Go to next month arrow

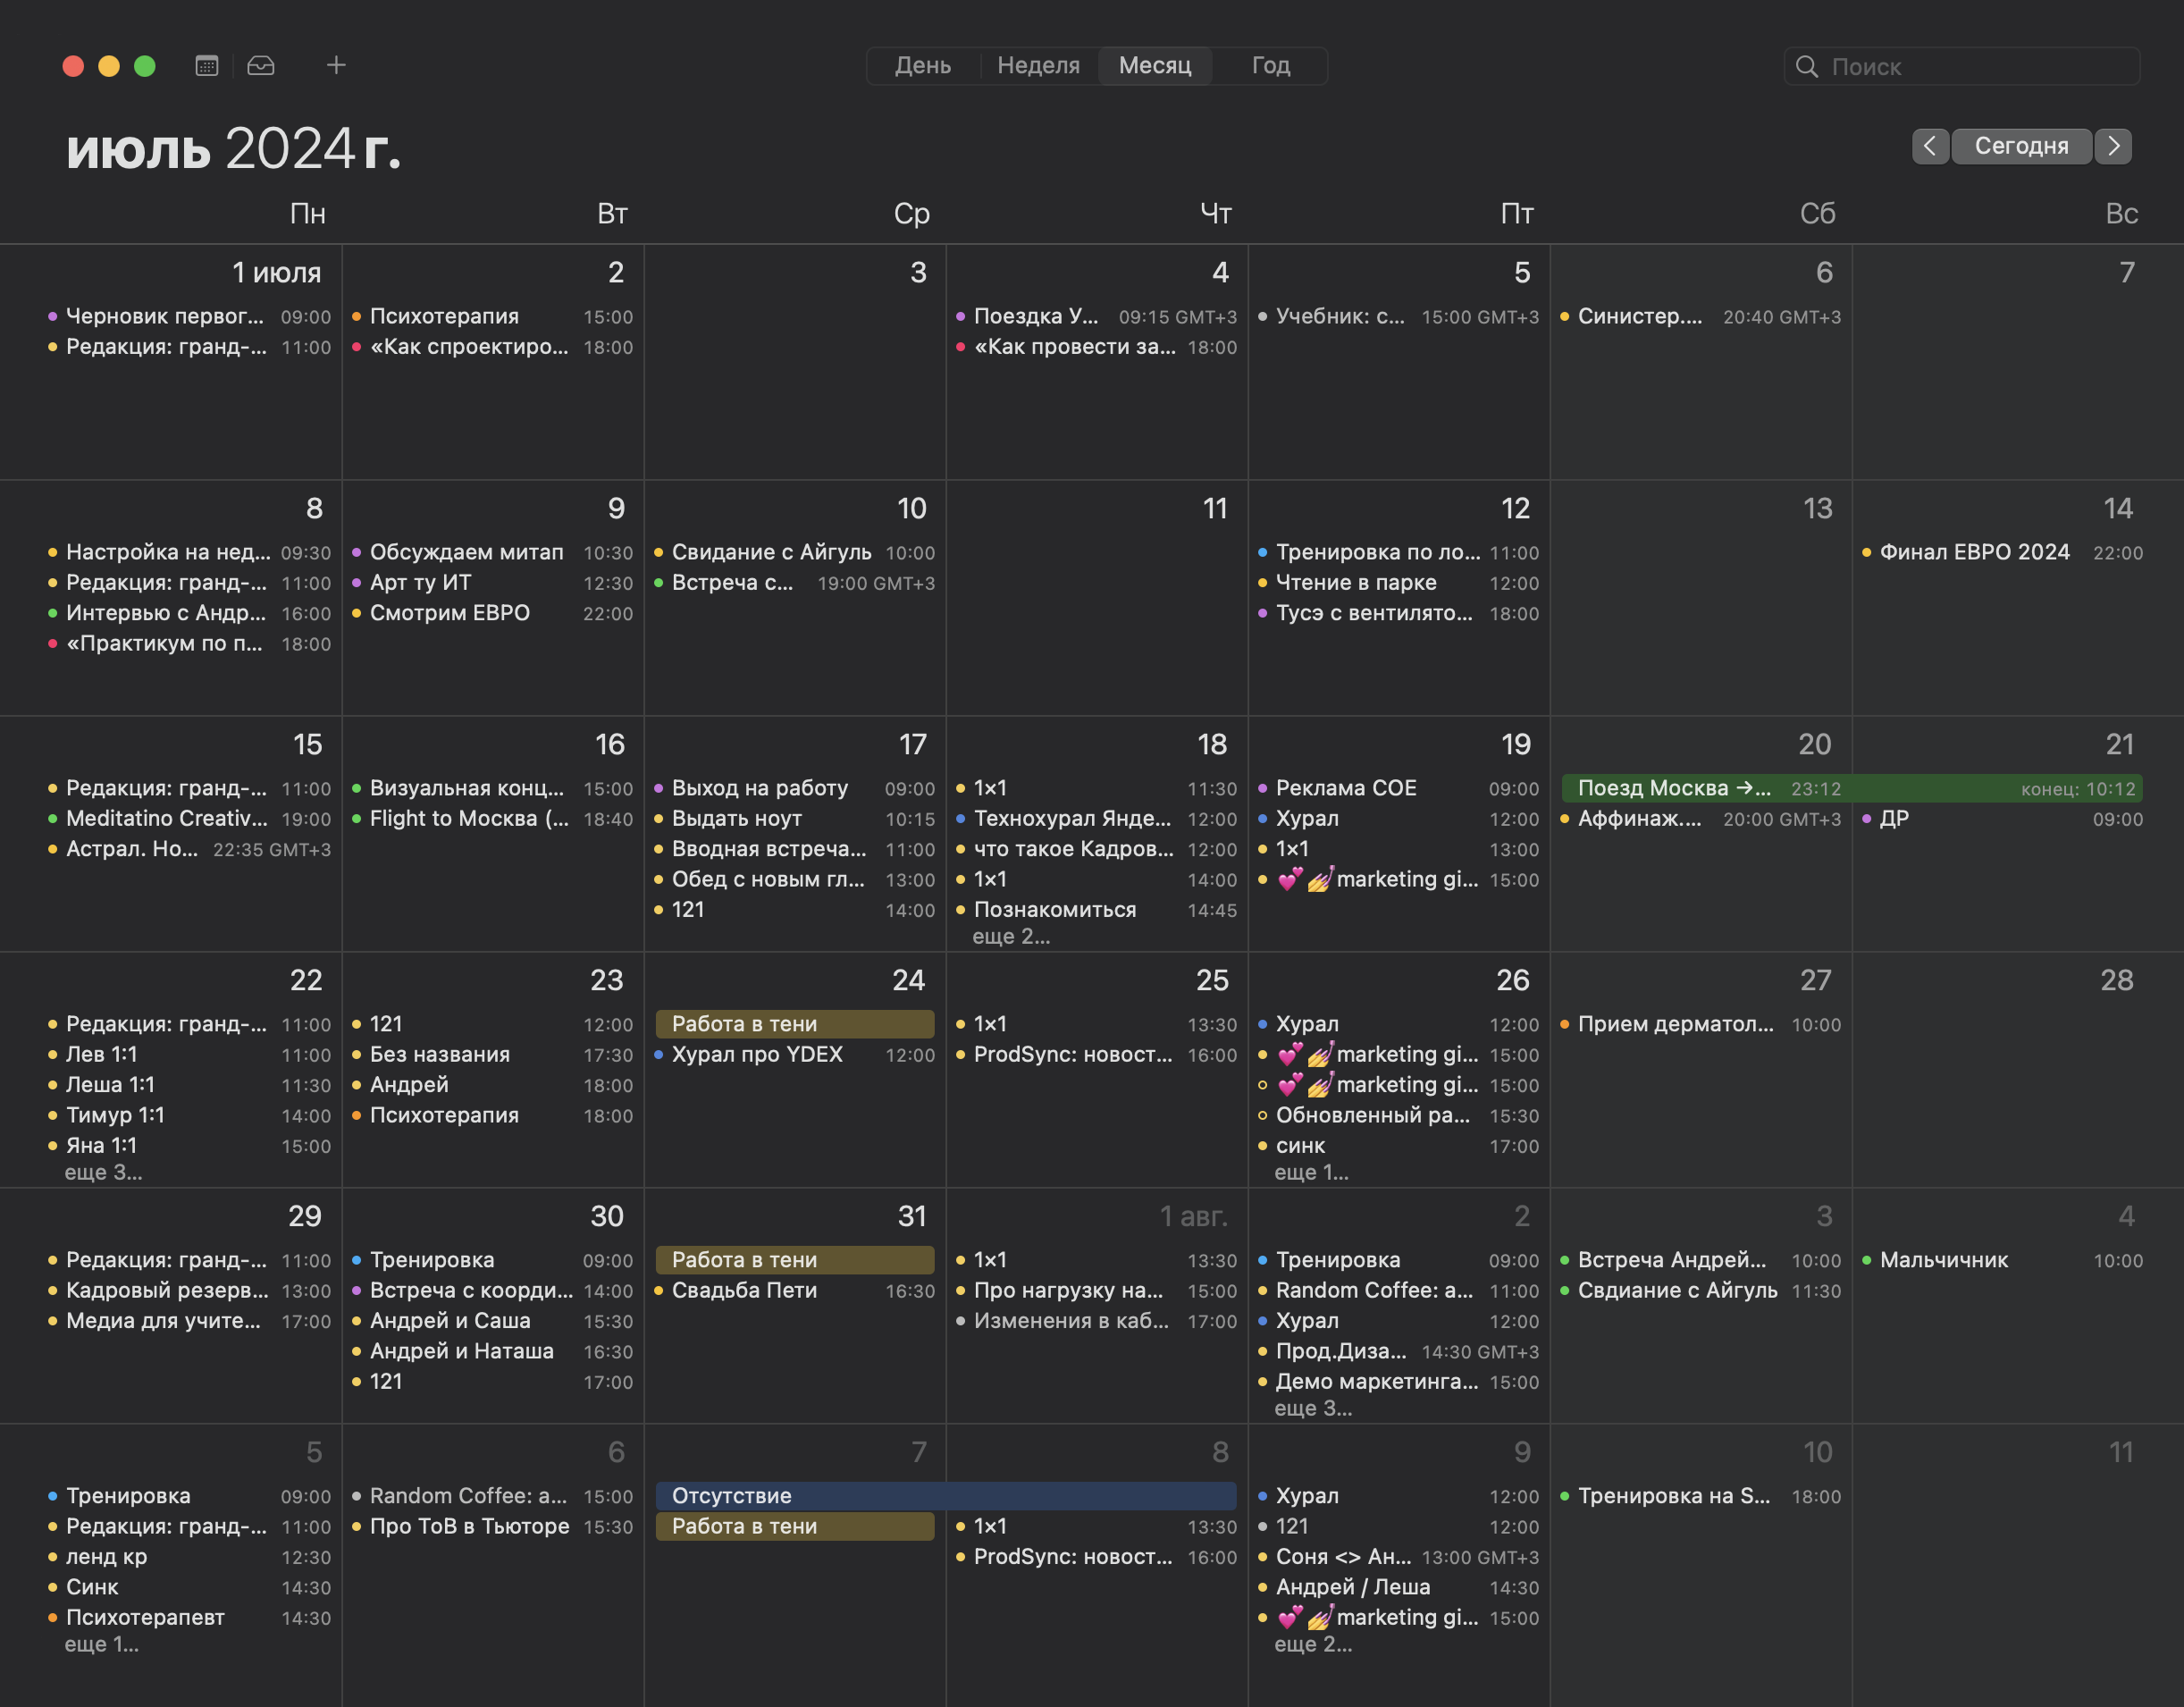pyautogui.click(x=2113, y=146)
